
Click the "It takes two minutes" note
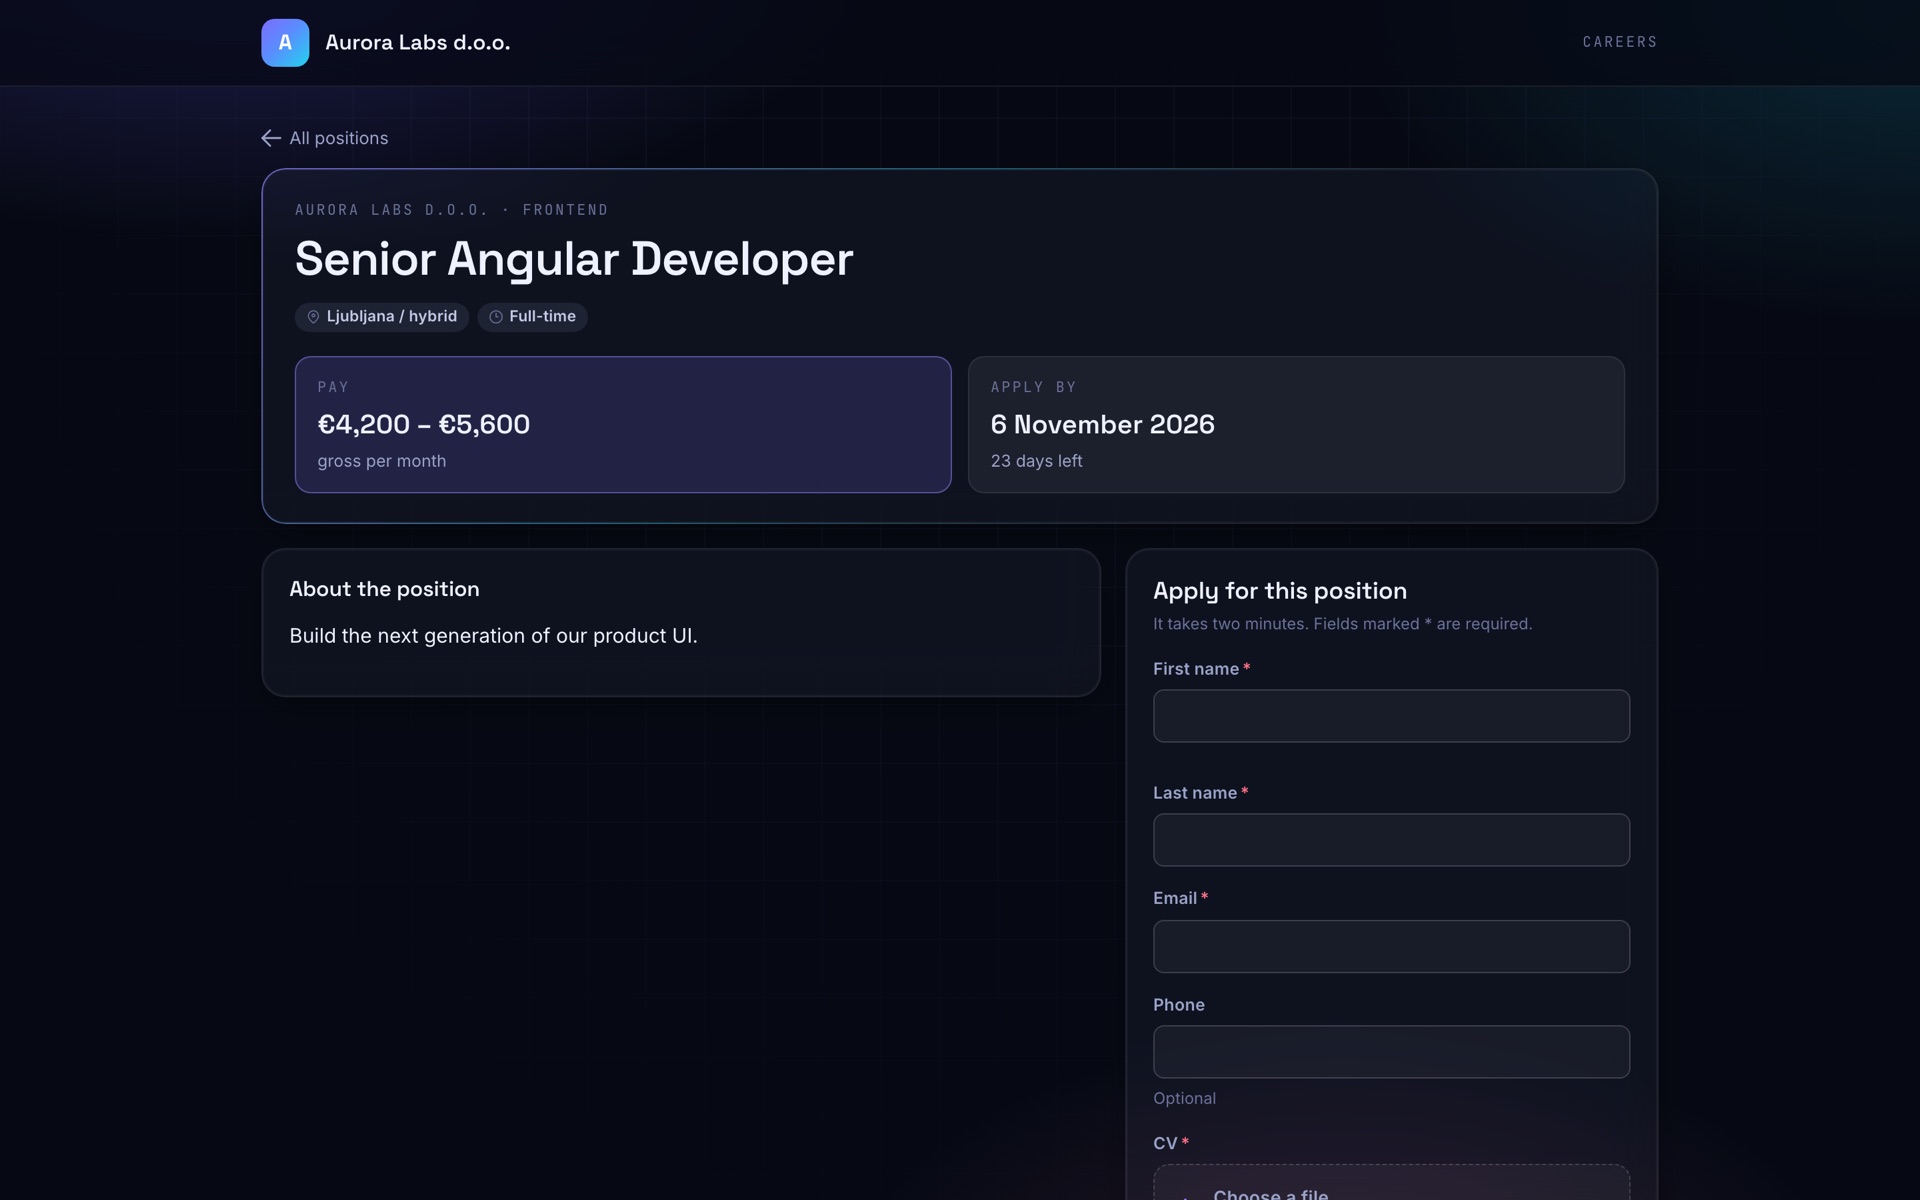click(x=1342, y=624)
